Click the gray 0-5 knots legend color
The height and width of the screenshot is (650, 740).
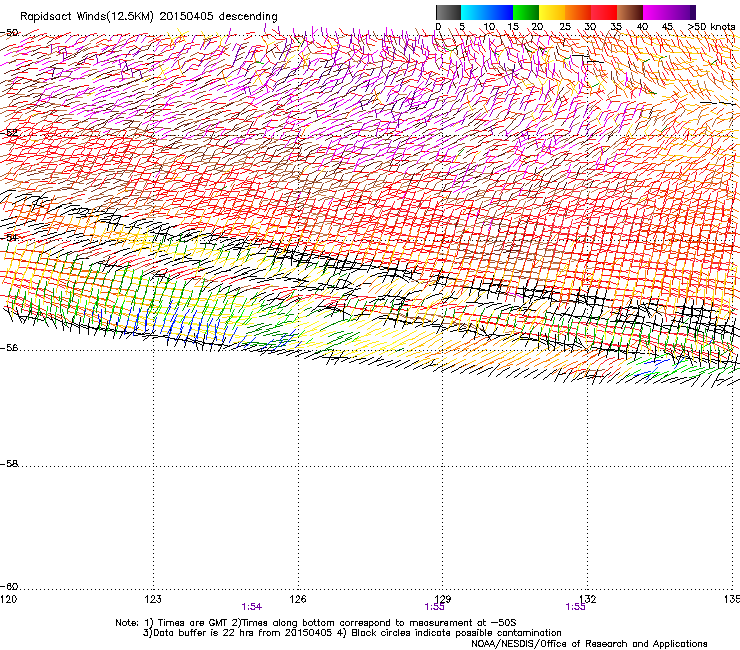[448, 12]
